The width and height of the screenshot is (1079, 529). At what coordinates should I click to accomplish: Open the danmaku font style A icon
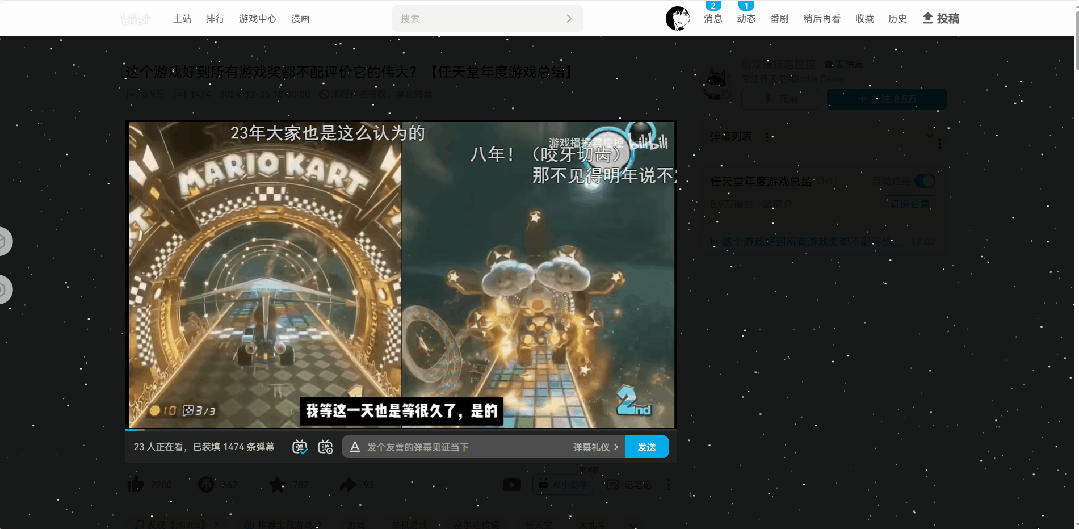(355, 447)
